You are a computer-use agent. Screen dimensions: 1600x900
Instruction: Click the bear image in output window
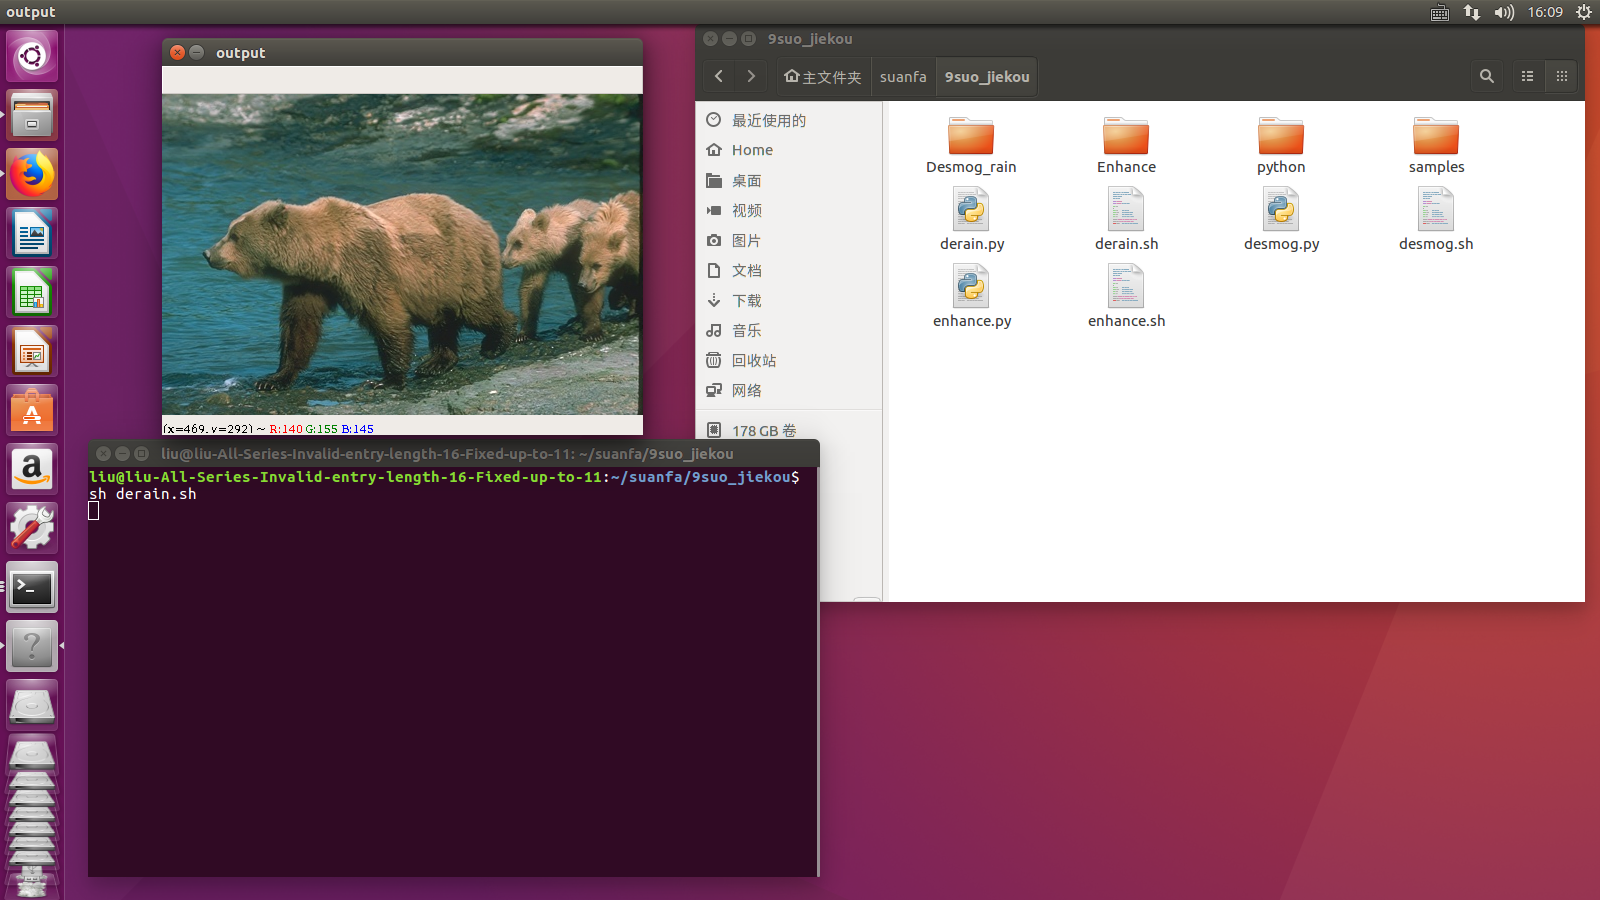[x=402, y=254]
